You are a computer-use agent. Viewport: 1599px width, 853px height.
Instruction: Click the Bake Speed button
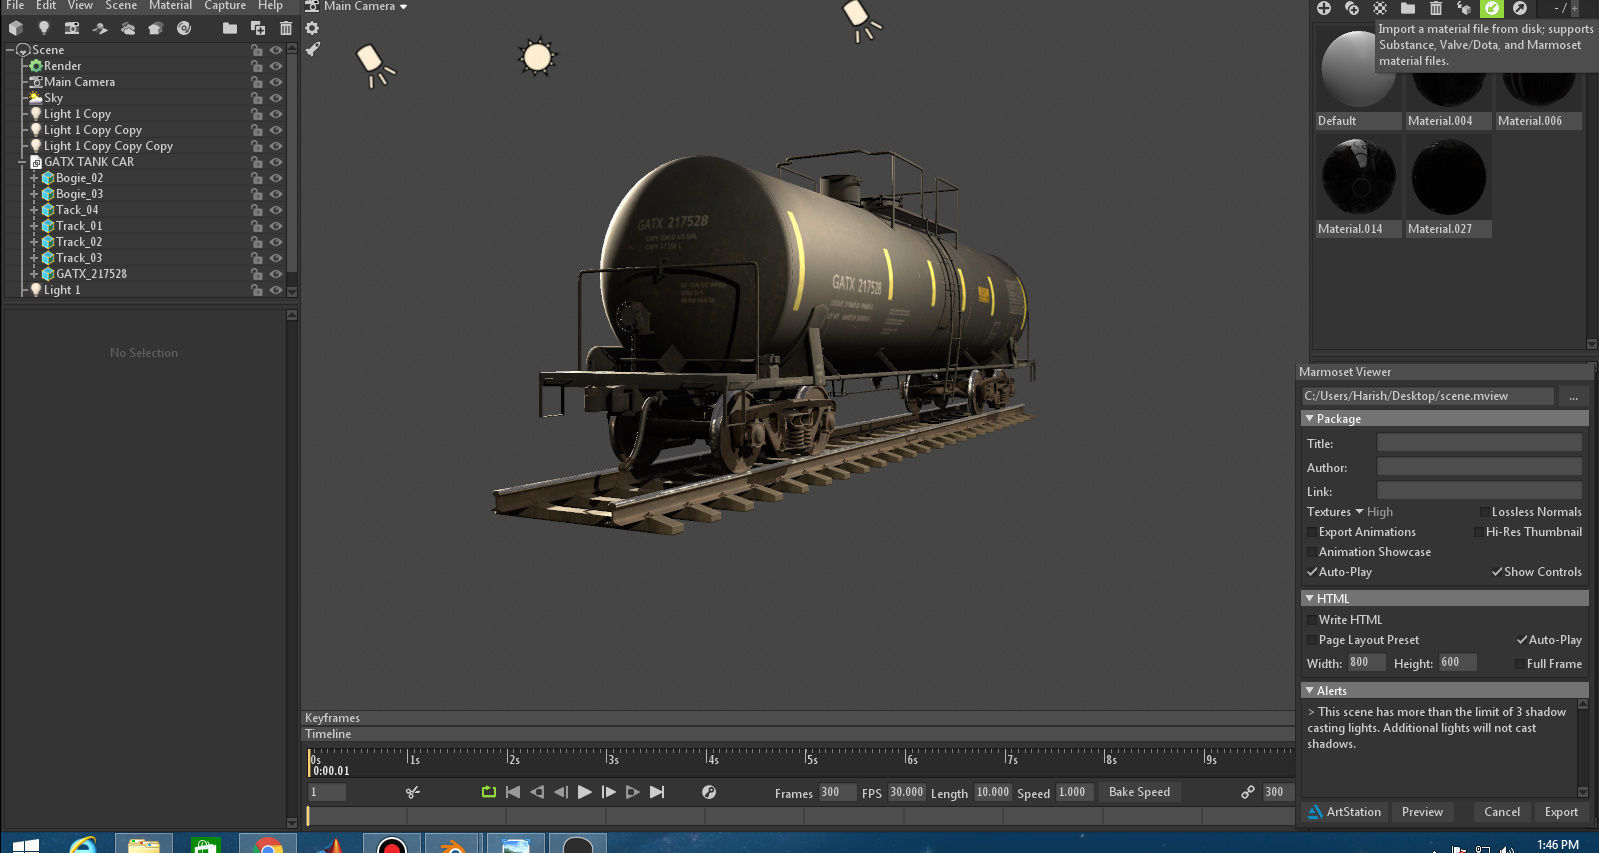click(1139, 792)
